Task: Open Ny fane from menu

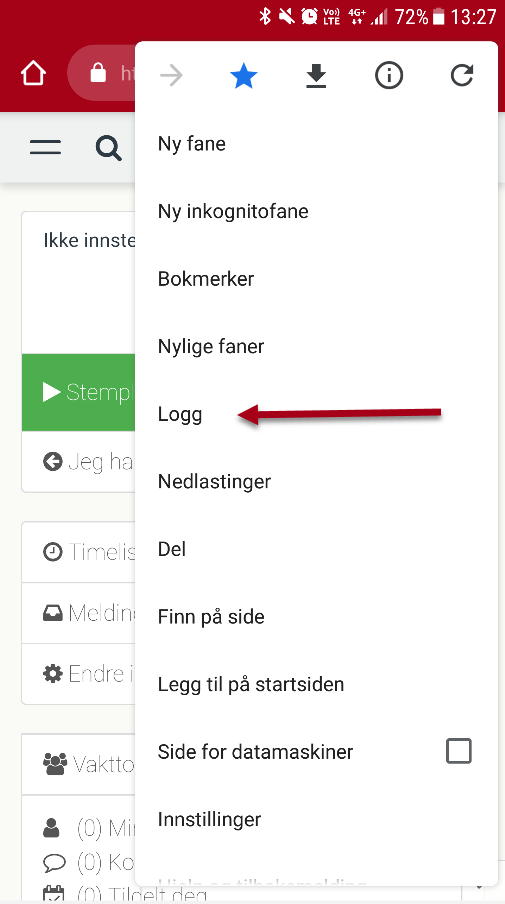Action: click(316, 144)
